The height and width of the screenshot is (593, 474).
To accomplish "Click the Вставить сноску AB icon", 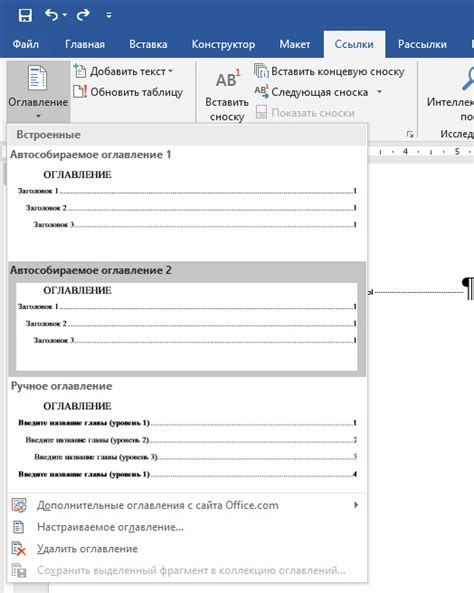I will coord(228,79).
